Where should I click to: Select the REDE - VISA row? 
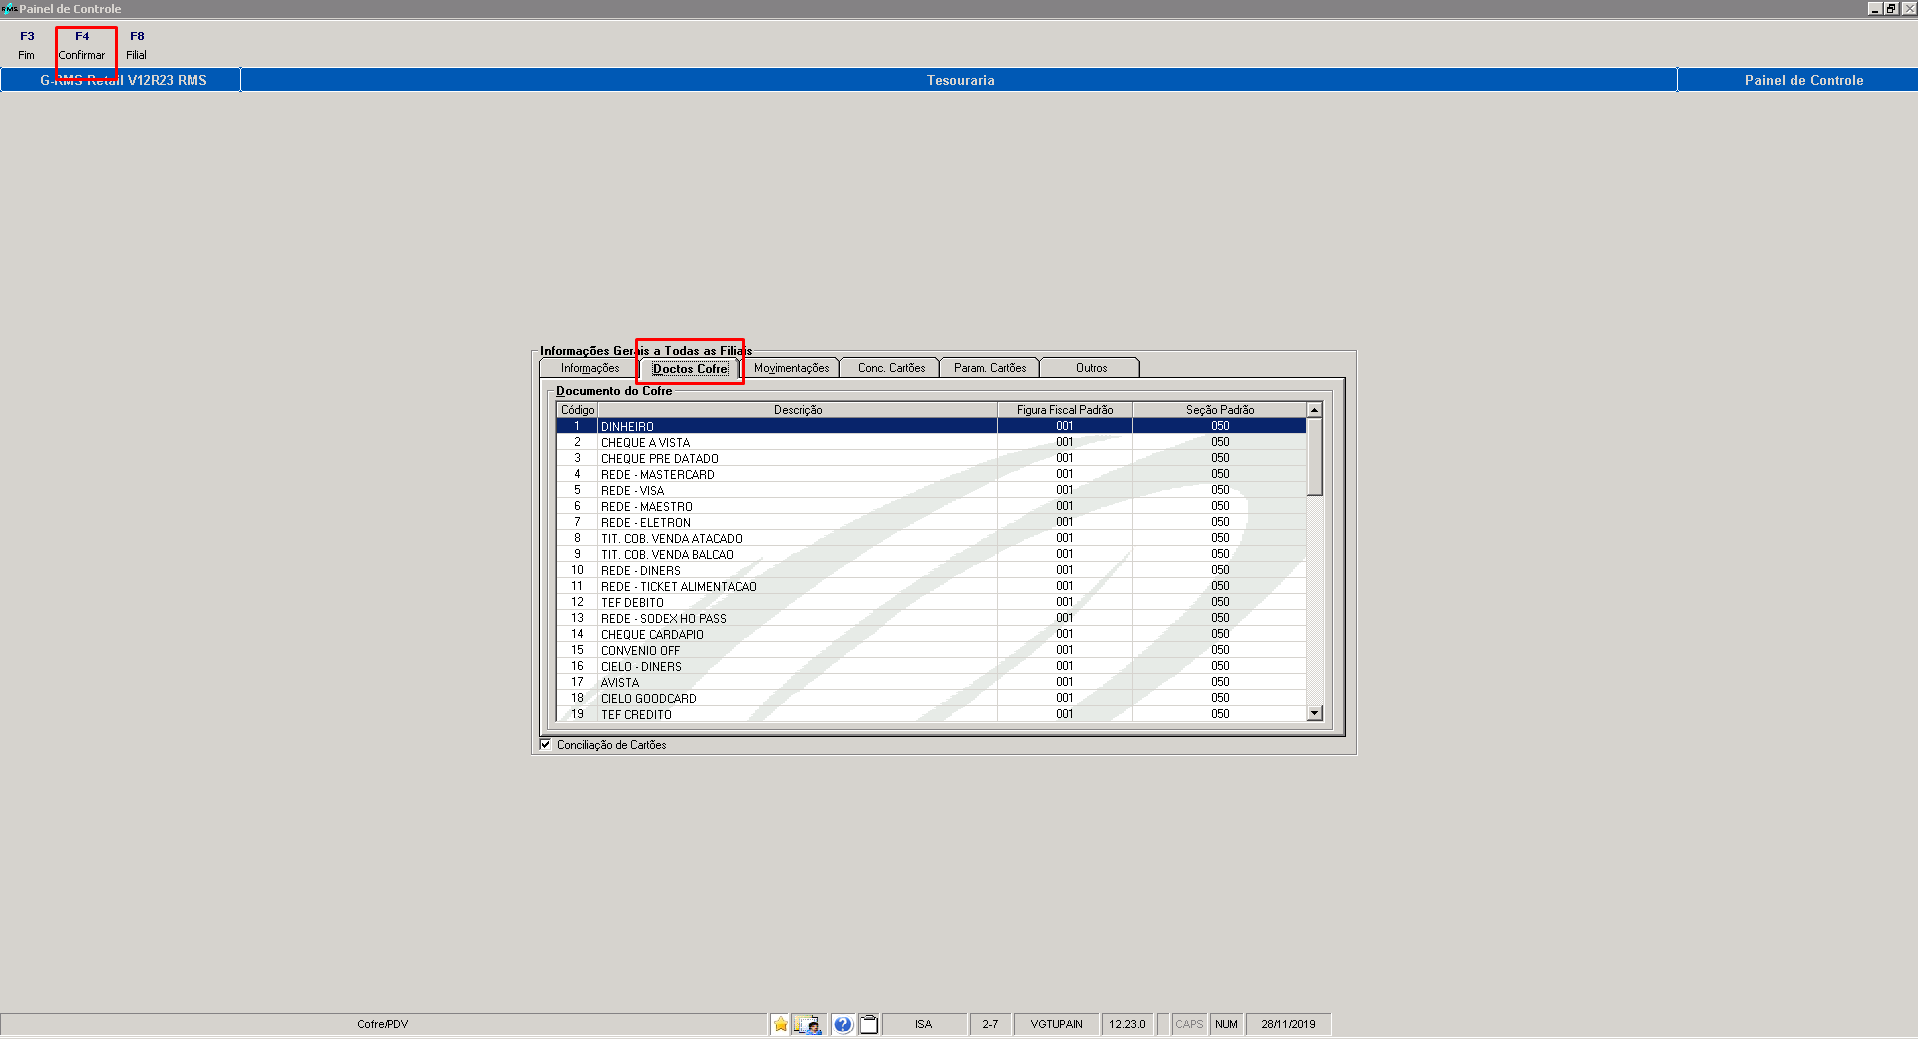[931, 490]
